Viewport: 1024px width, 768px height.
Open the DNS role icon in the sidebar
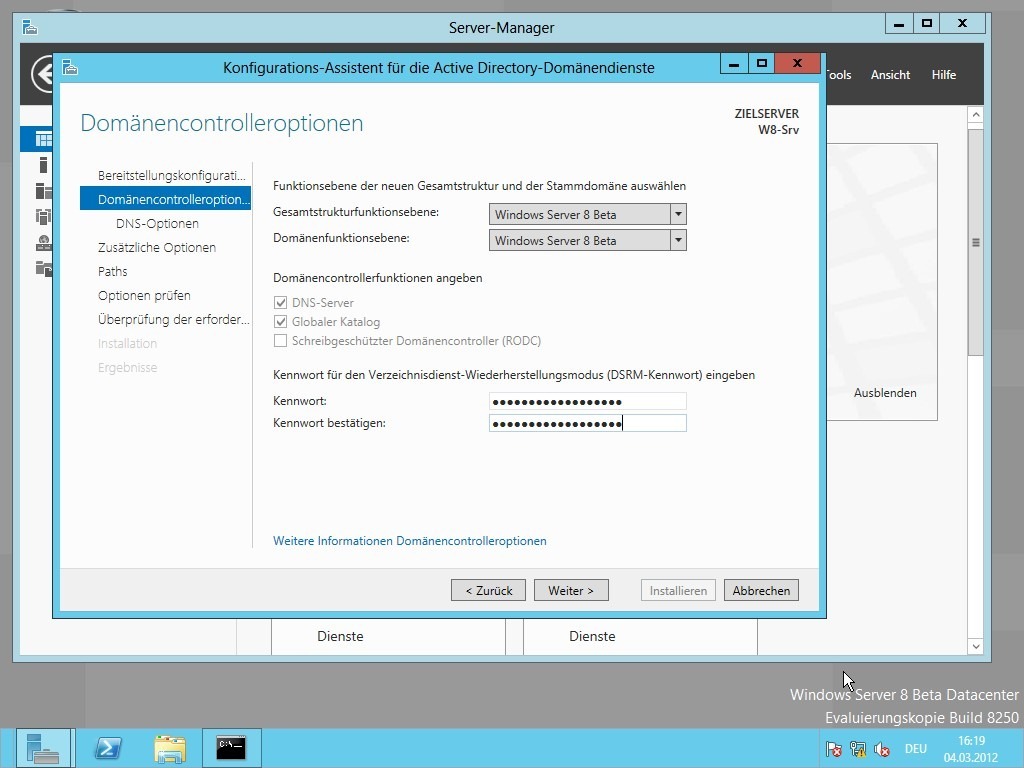click(x=43, y=242)
